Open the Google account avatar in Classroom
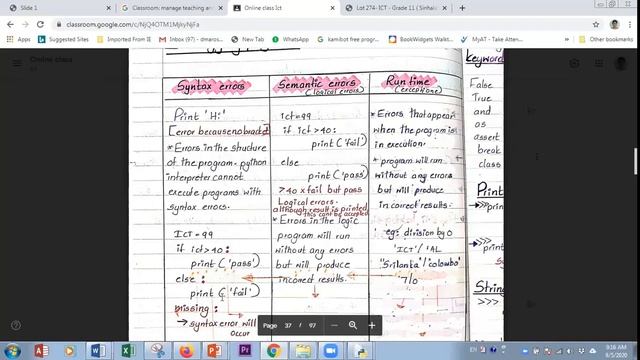 point(621,63)
